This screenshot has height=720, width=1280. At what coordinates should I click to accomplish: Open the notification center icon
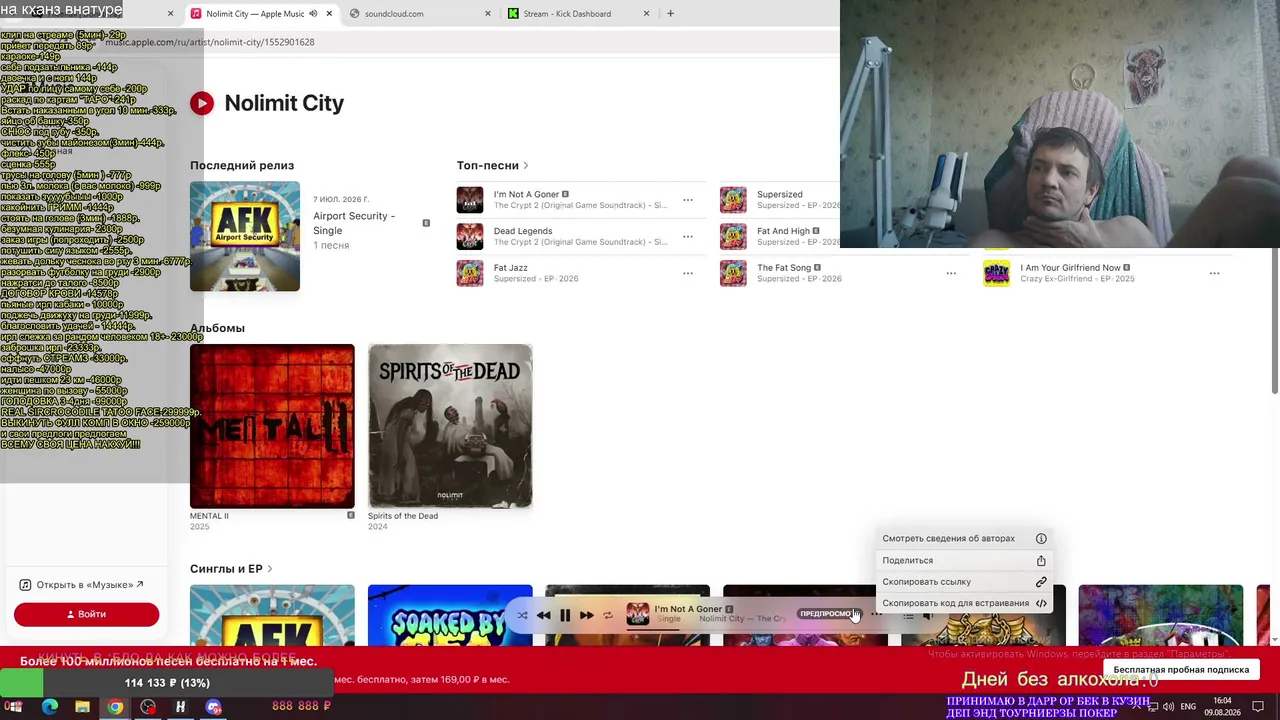(x=1258, y=707)
